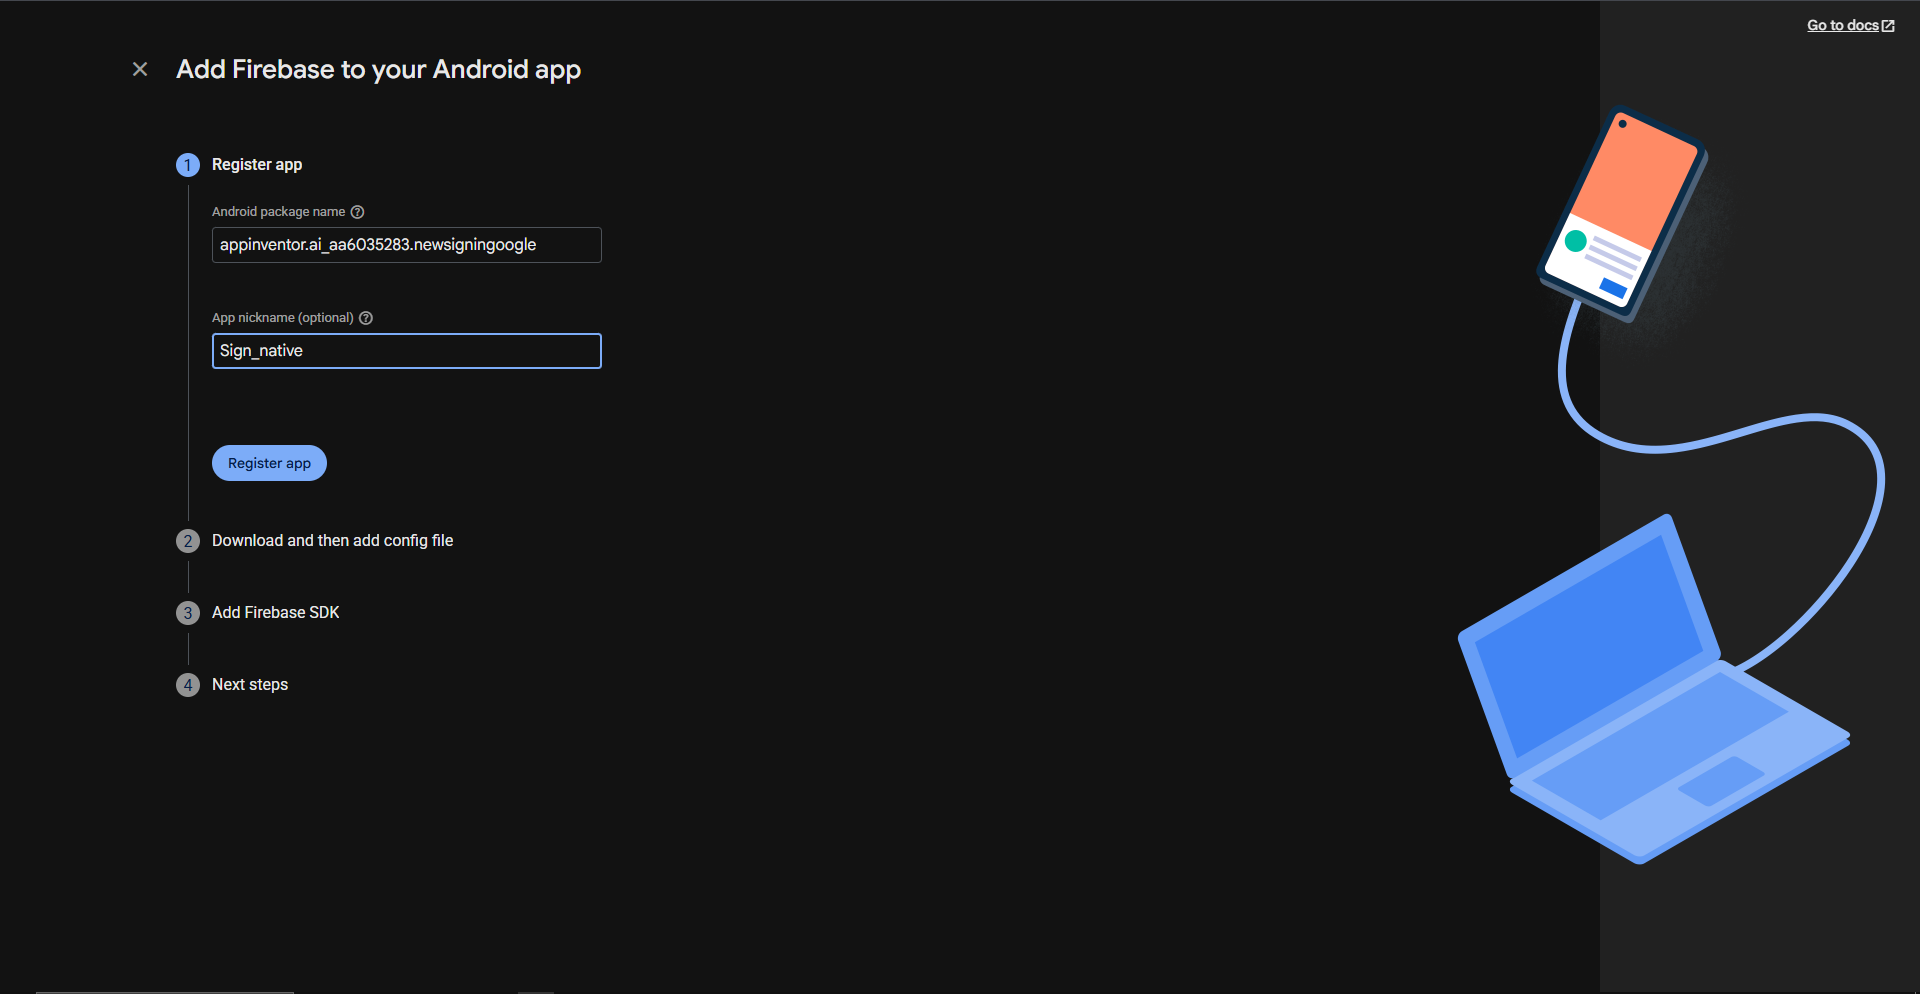Click the step 3 number circle
Image resolution: width=1920 pixels, height=994 pixels.
(188, 613)
